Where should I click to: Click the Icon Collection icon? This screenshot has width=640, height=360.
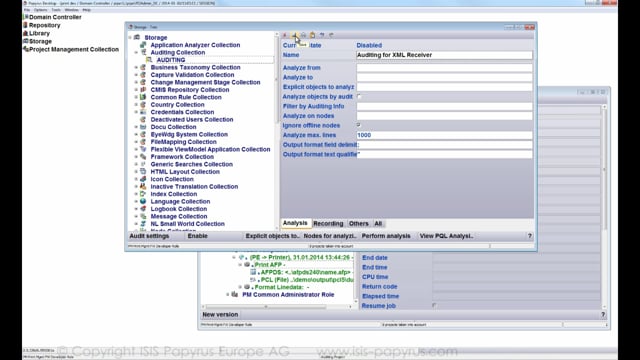pos(143,179)
